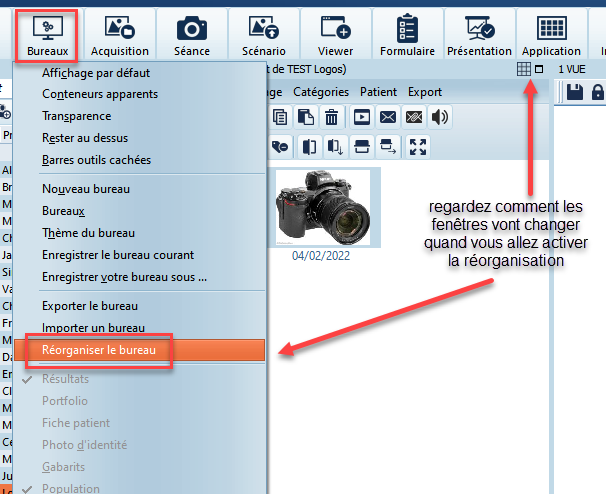Click the trash delete icon
The image size is (606, 494).
(332, 117)
